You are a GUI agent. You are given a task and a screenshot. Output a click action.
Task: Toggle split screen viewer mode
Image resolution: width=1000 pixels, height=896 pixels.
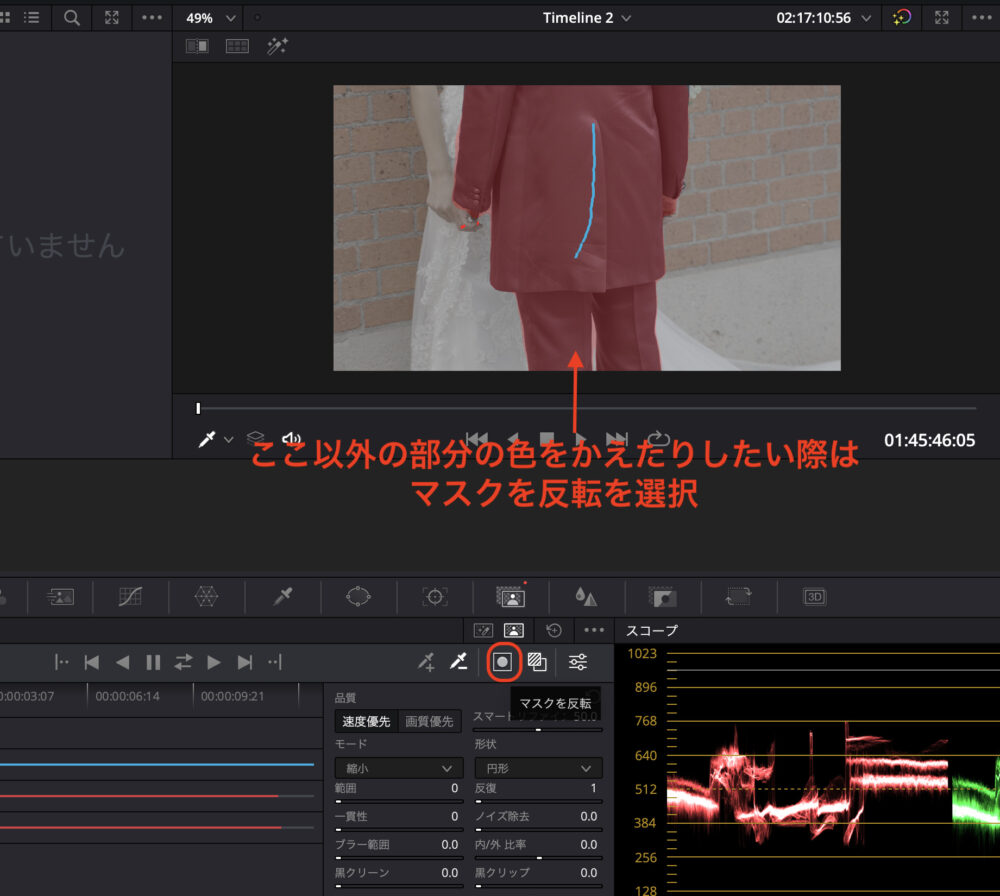click(x=237, y=46)
